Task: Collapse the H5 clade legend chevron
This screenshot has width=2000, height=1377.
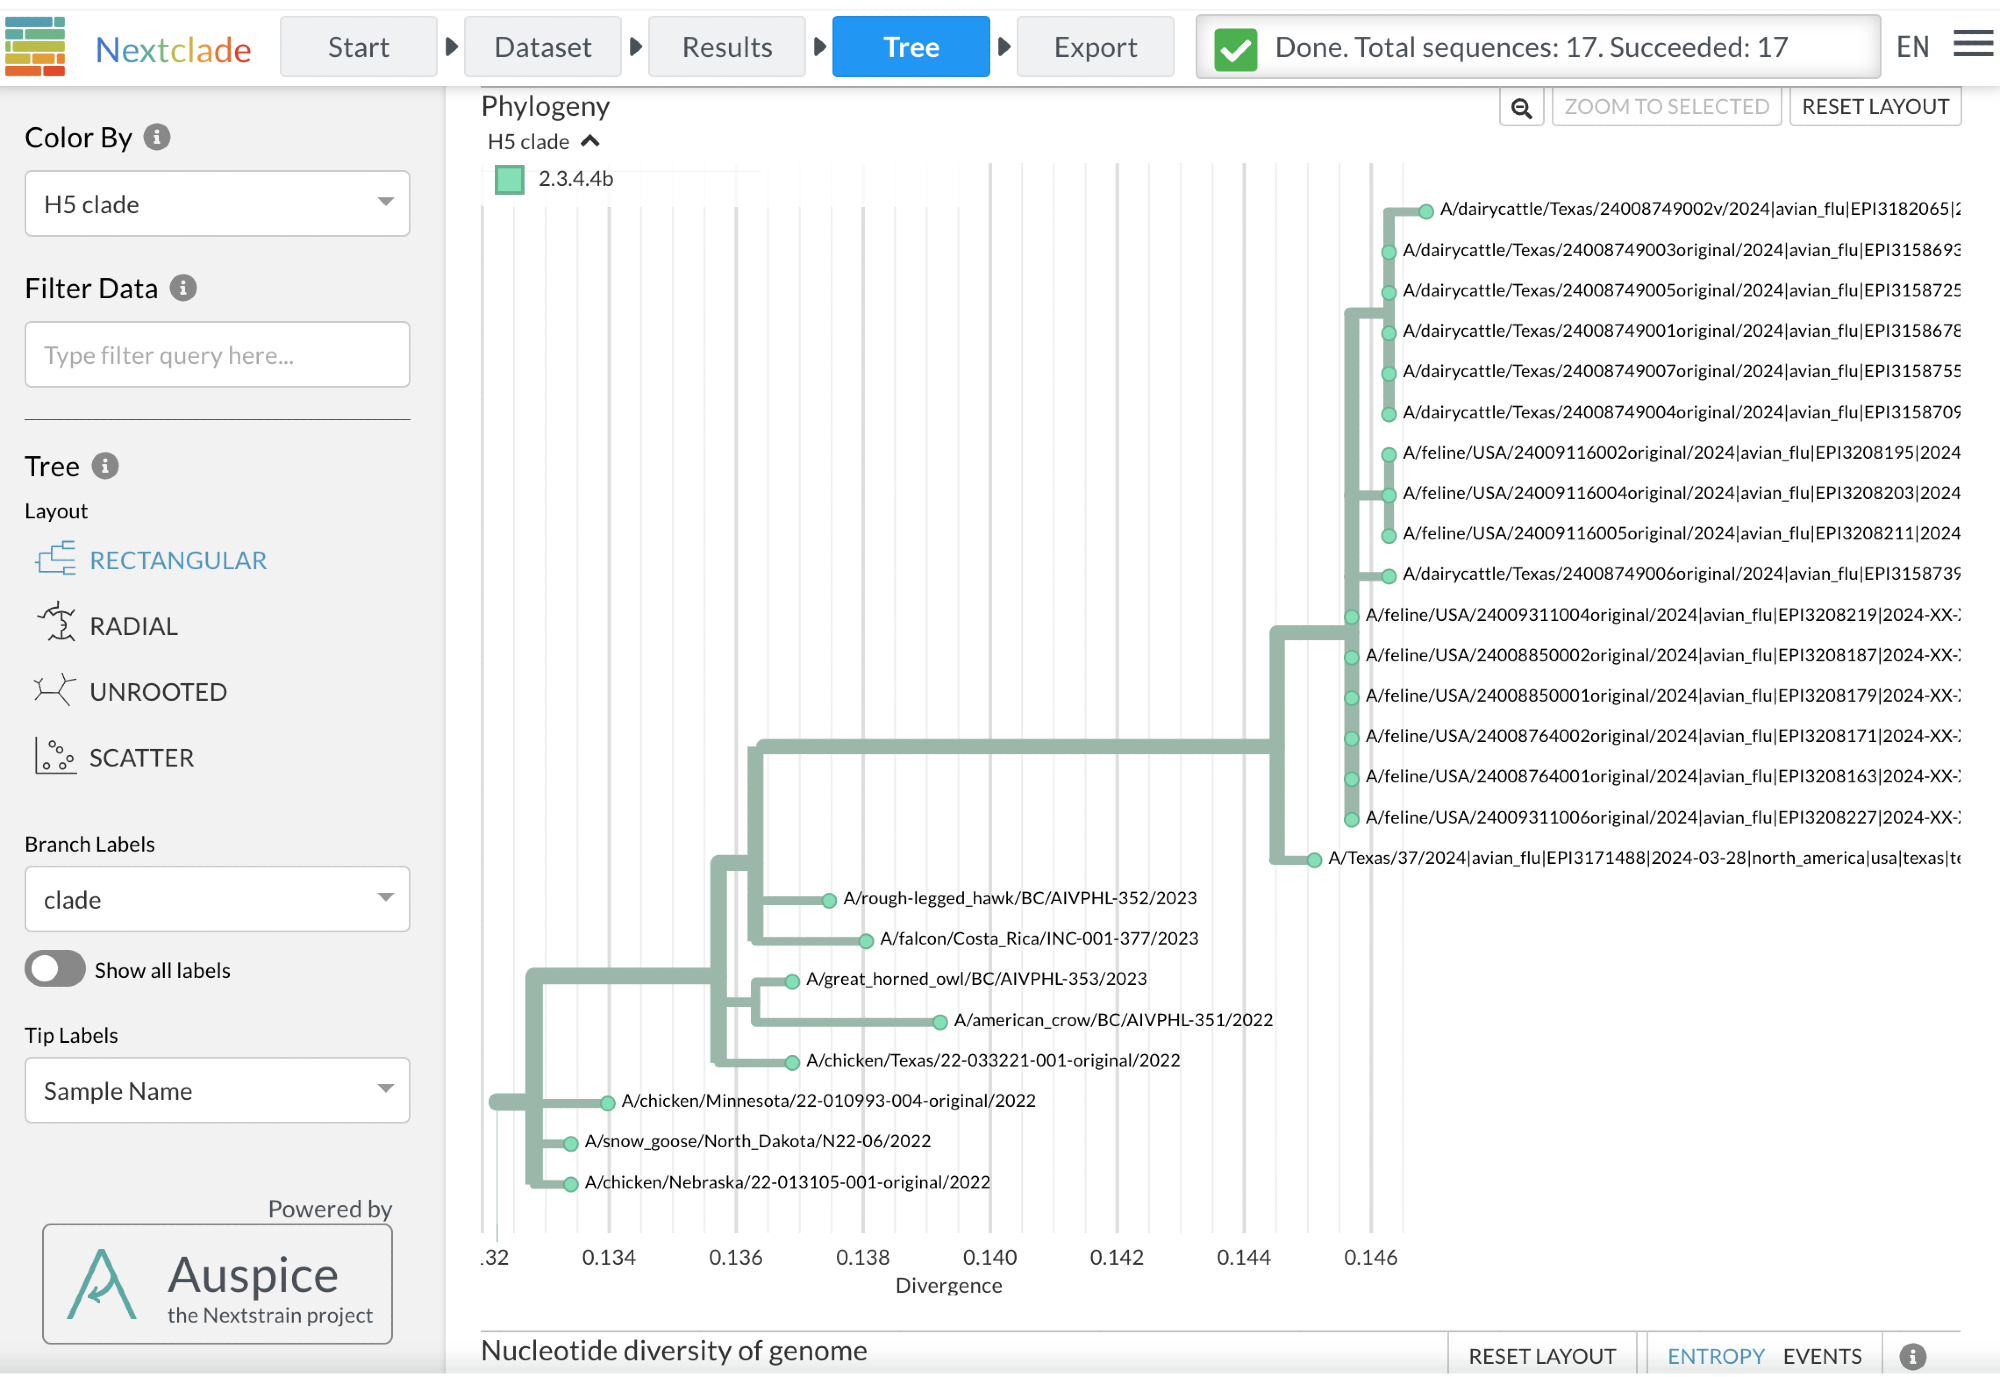Action: tap(590, 141)
